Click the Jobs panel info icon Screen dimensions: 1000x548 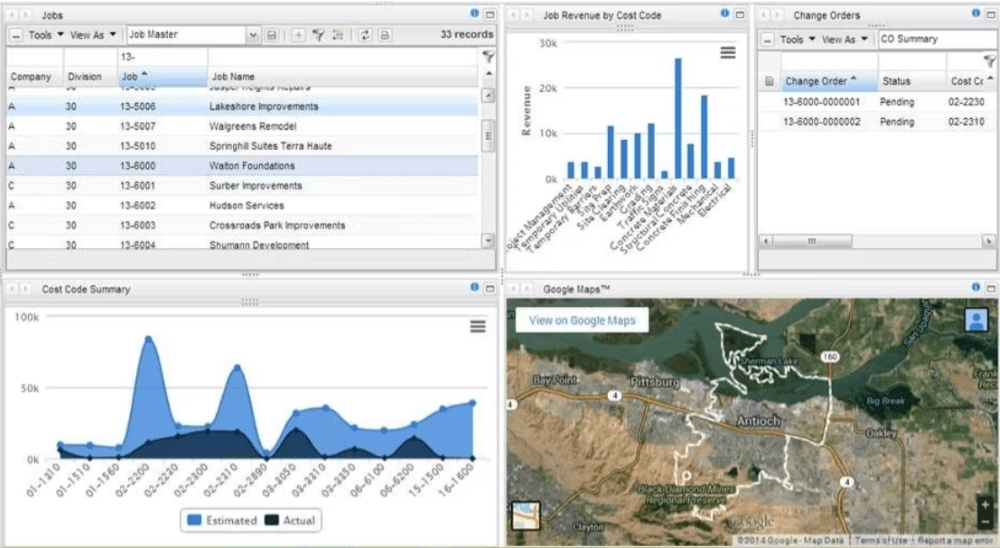click(474, 13)
